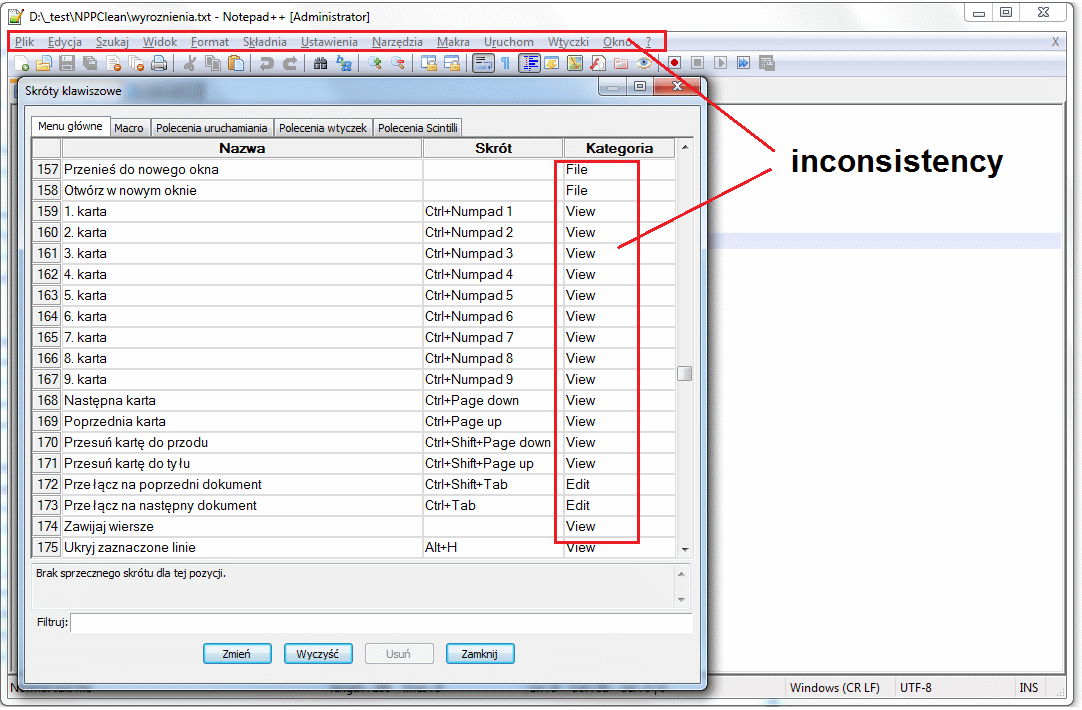Select the Save All toolbar icon
Screen dimensions: 1082x710
(91, 63)
